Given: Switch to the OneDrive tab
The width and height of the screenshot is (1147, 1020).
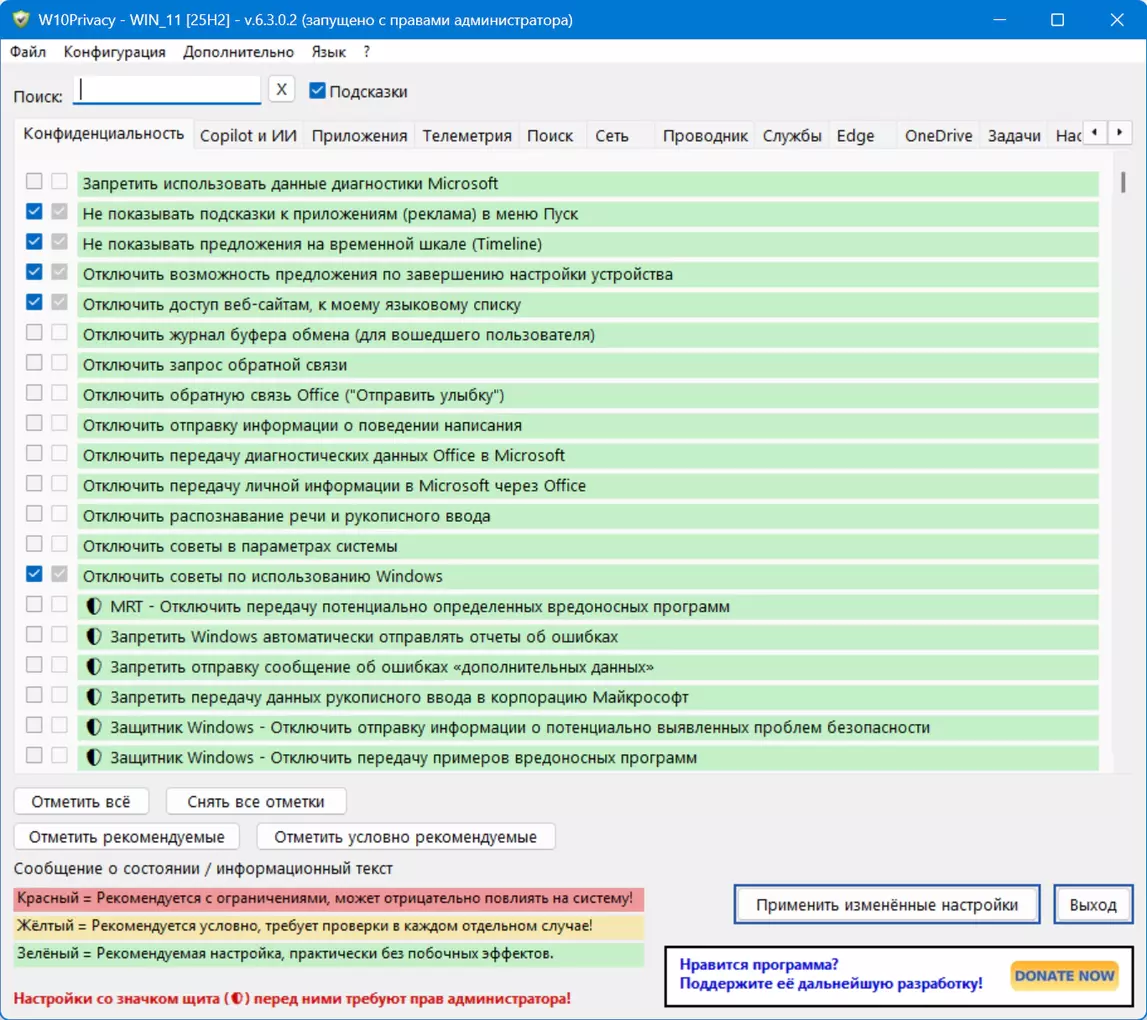Looking at the screenshot, I should (x=939, y=135).
